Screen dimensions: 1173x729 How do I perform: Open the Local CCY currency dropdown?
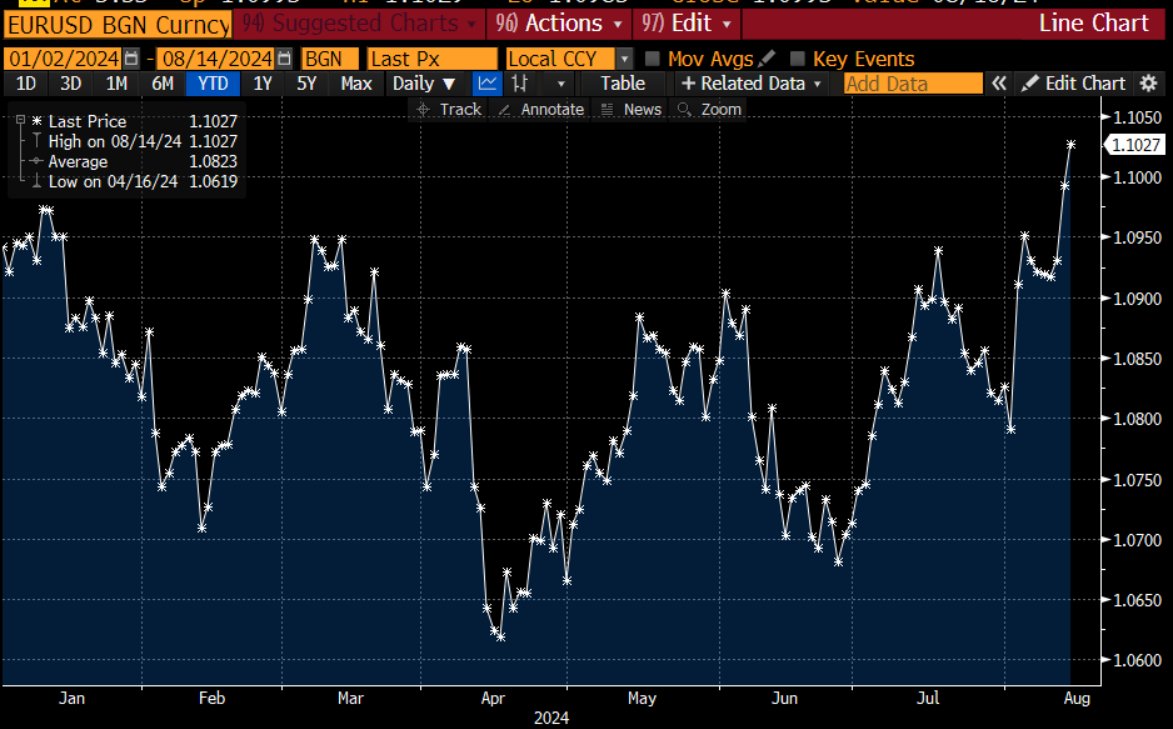coord(624,59)
